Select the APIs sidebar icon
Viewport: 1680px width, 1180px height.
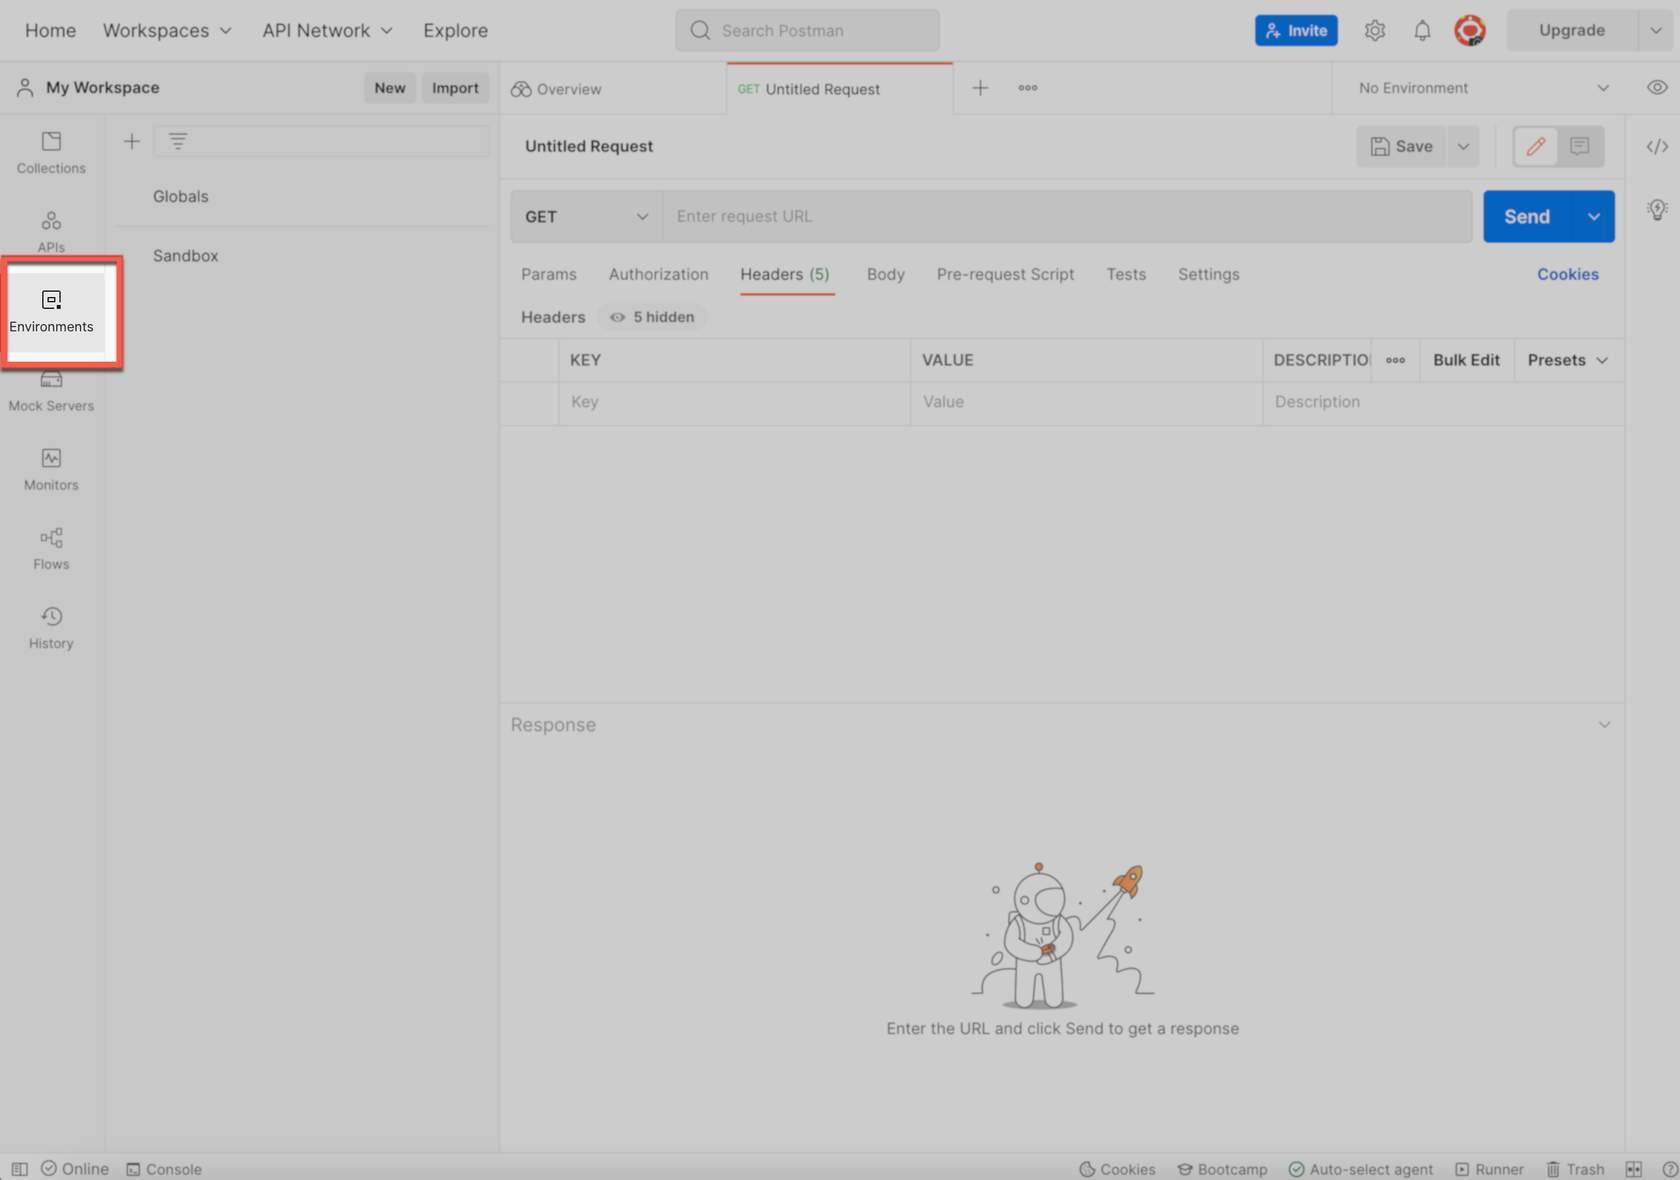point(50,229)
